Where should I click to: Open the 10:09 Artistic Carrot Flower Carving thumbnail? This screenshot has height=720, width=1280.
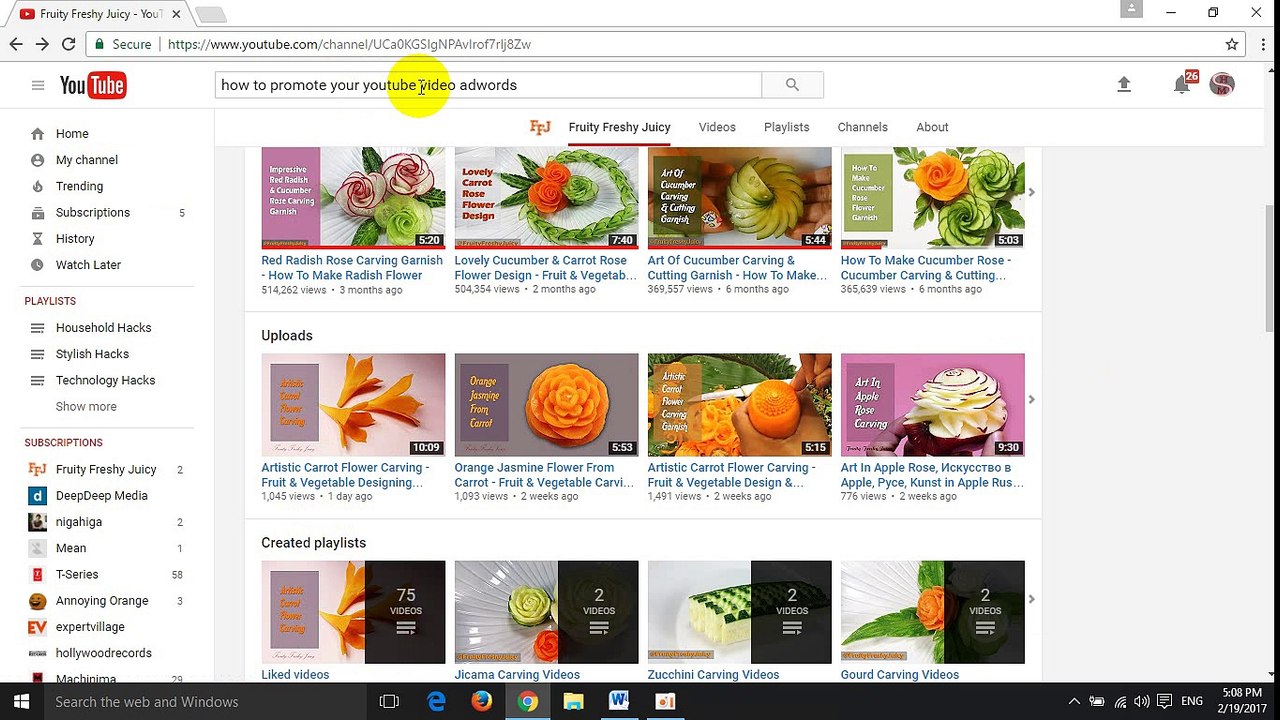click(x=353, y=405)
